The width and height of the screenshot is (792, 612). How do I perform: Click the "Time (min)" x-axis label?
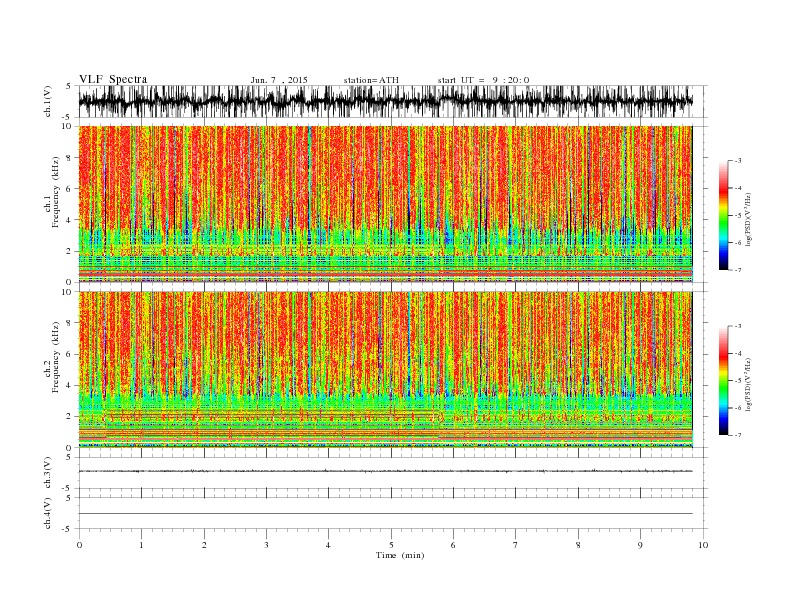click(x=400, y=555)
